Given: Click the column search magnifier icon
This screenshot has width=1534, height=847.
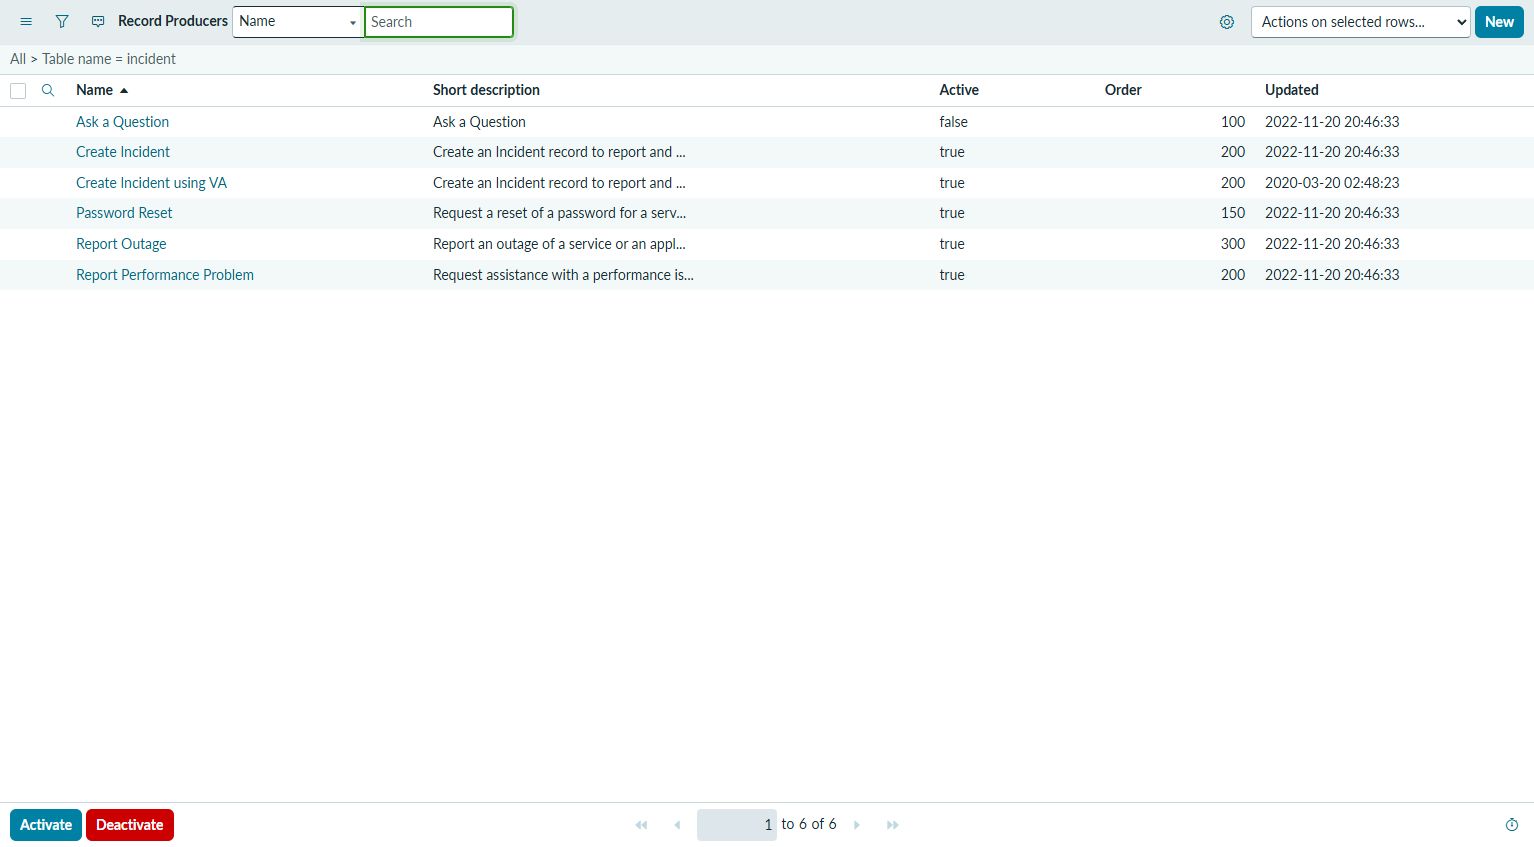Looking at the screenshot, I should (48, 90).
